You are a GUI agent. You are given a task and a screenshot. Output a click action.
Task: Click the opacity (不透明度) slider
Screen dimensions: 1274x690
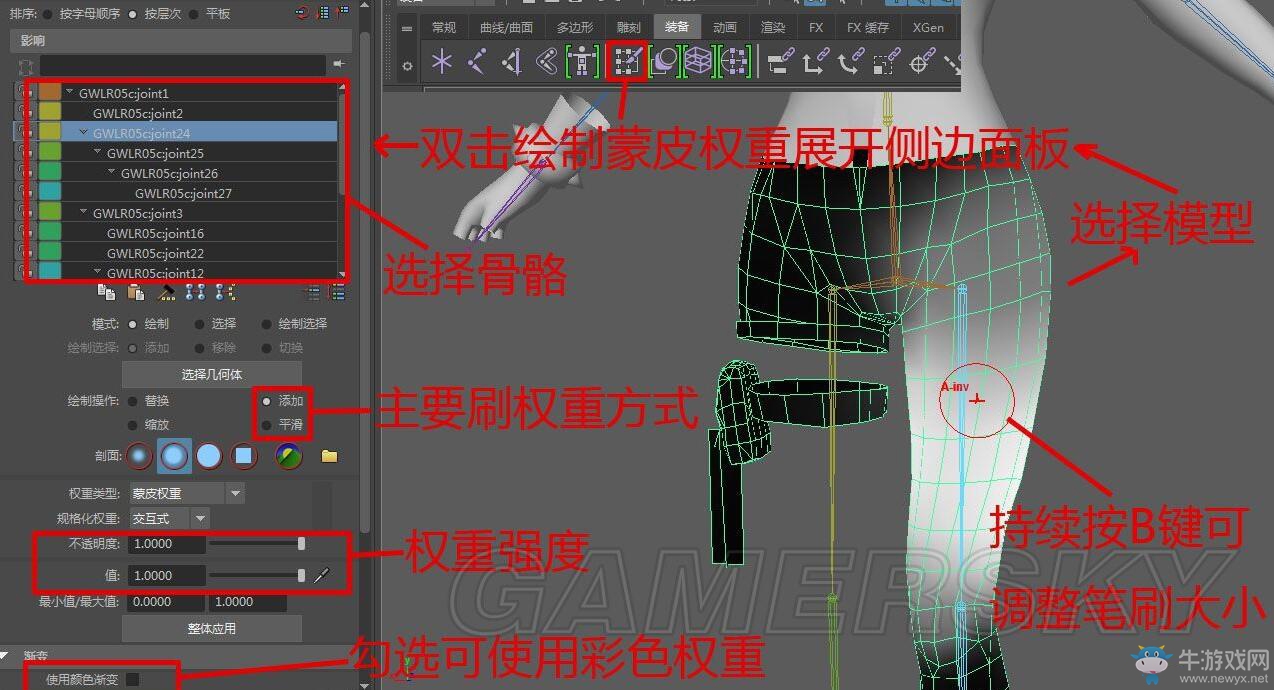click(x=257, y=544)
